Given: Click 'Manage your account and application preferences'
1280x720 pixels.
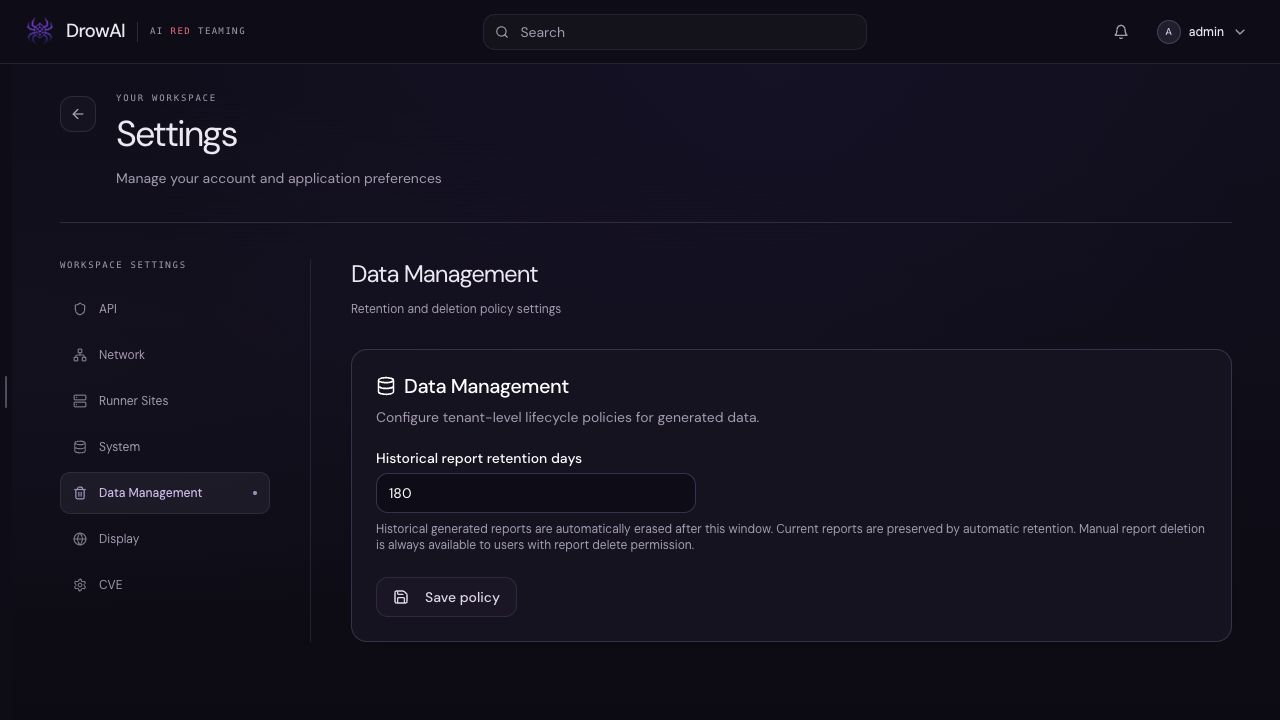Looking at the screenshot, I should coord(279,178).
